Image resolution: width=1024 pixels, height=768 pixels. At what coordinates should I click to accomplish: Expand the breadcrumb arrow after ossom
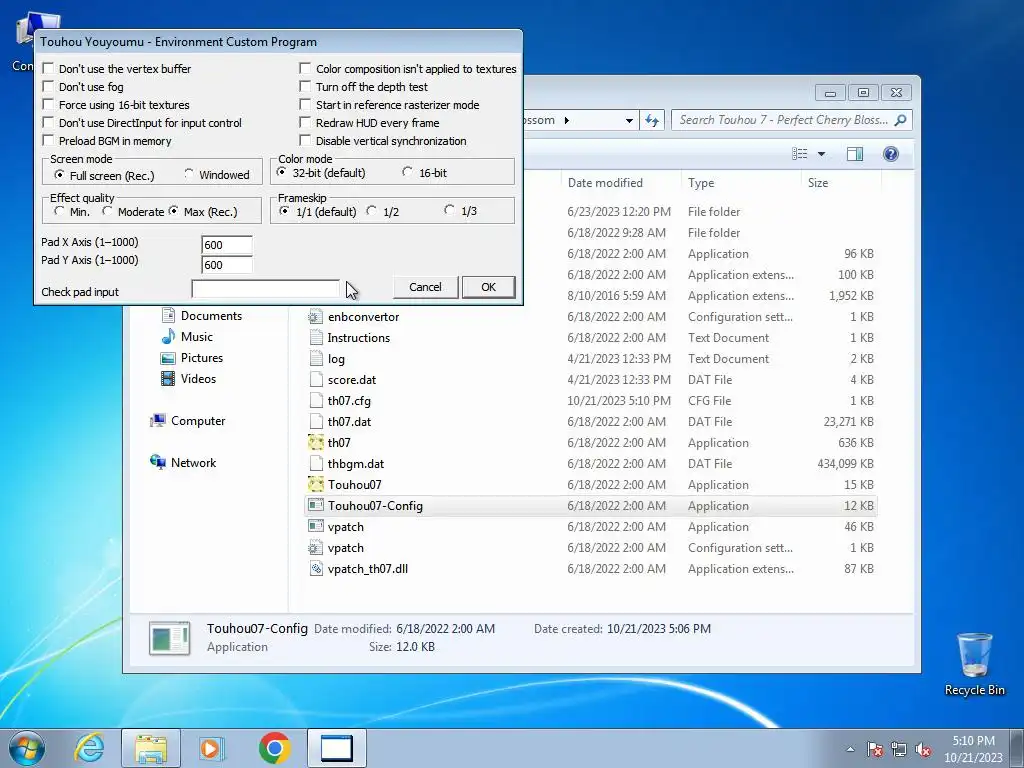[x=566, y=120]
